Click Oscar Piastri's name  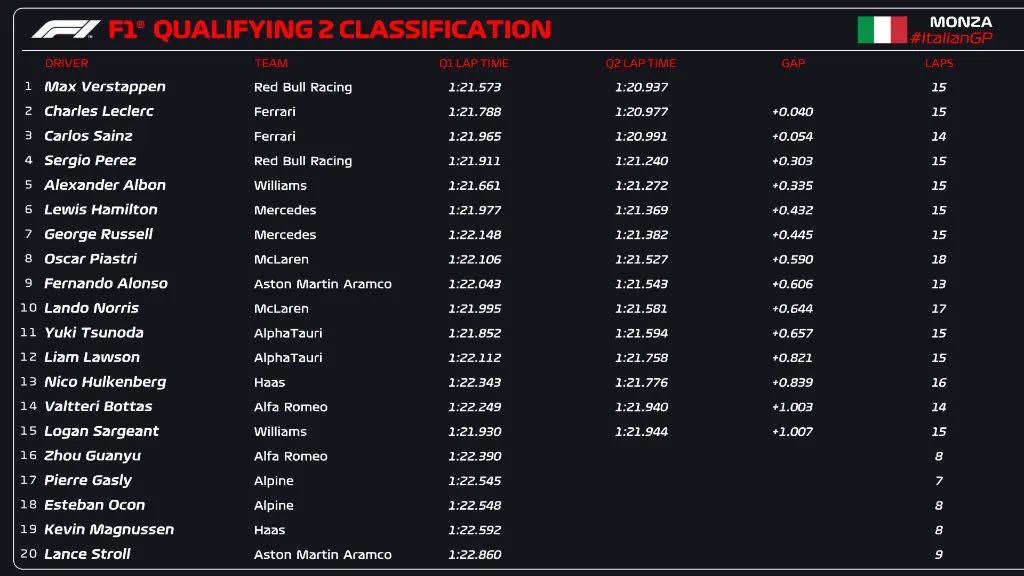tap(91, 259)
